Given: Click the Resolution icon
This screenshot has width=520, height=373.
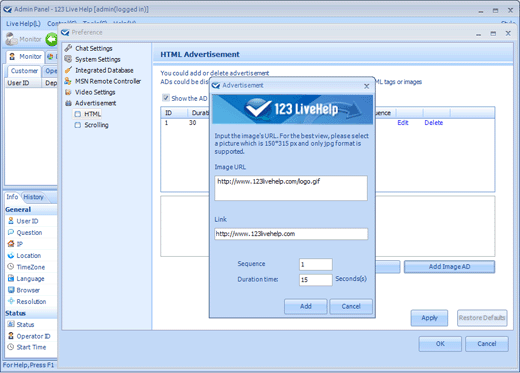Looking at the screenshot, I should tap(11, 301).
